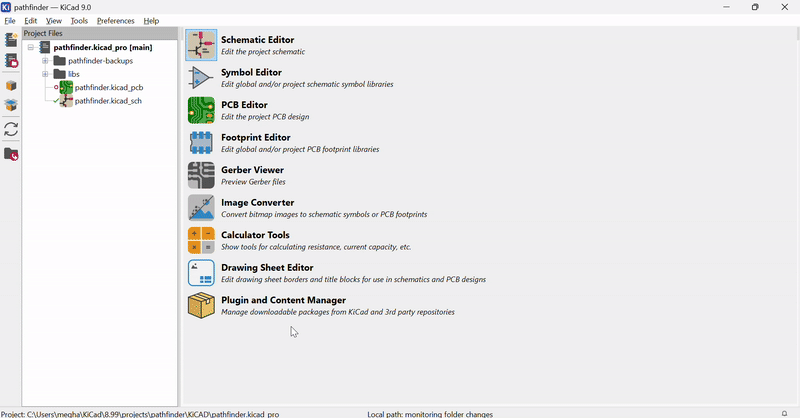Expand the libs folder
The image size is (800, 418).
click(45, 74)
